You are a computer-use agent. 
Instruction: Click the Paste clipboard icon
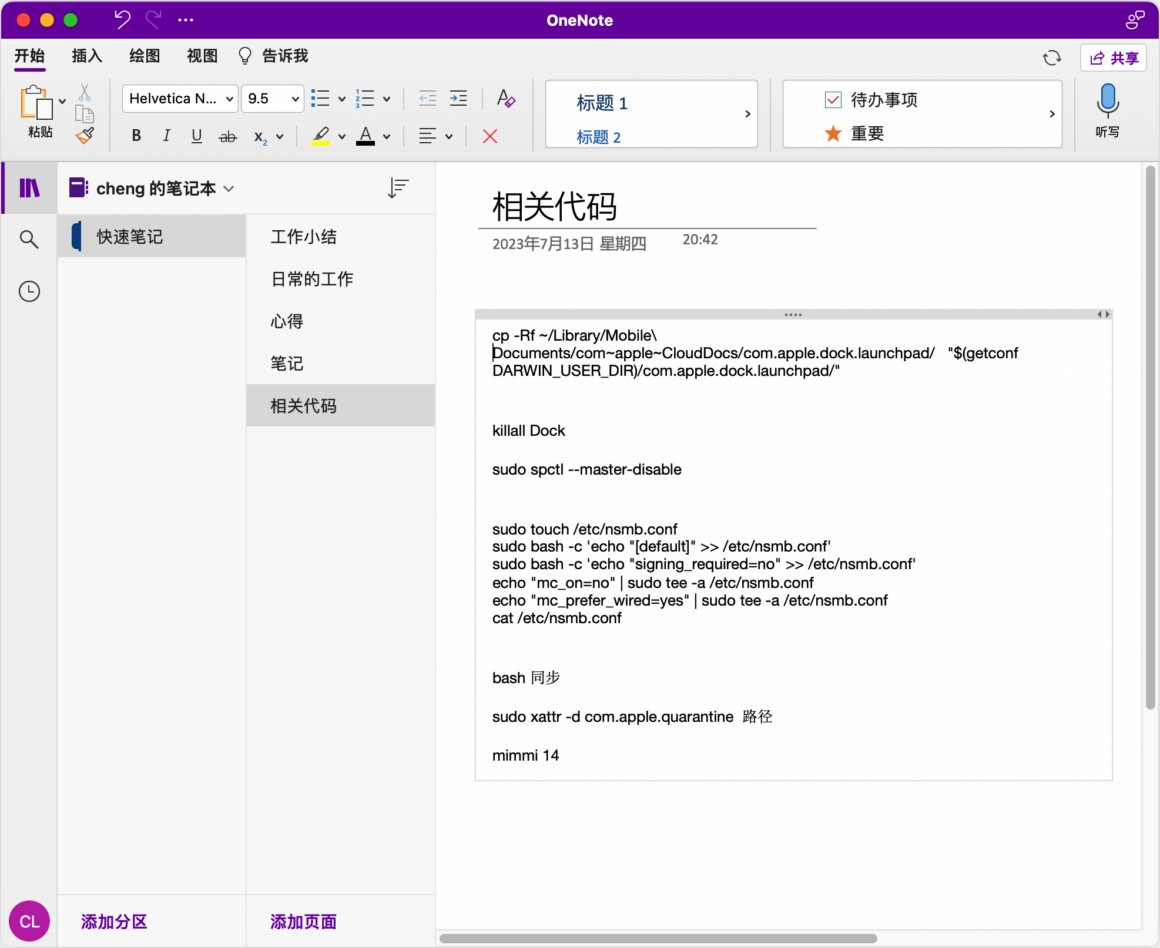coord(37,103)
